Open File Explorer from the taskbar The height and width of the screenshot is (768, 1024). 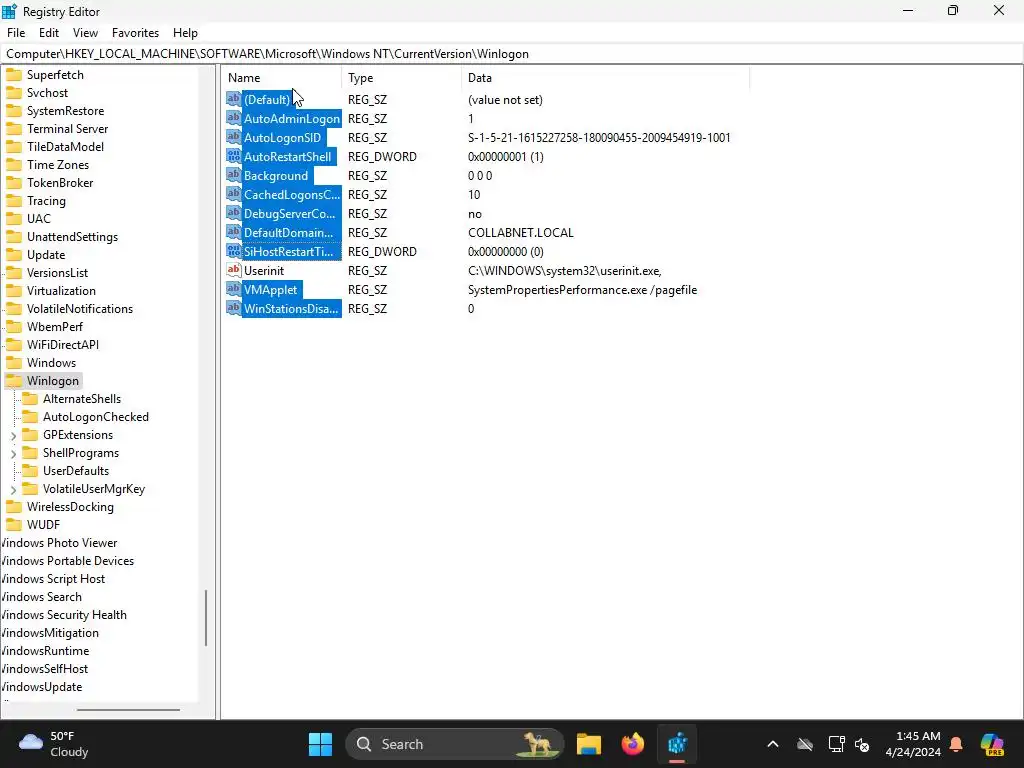[588, 744]
